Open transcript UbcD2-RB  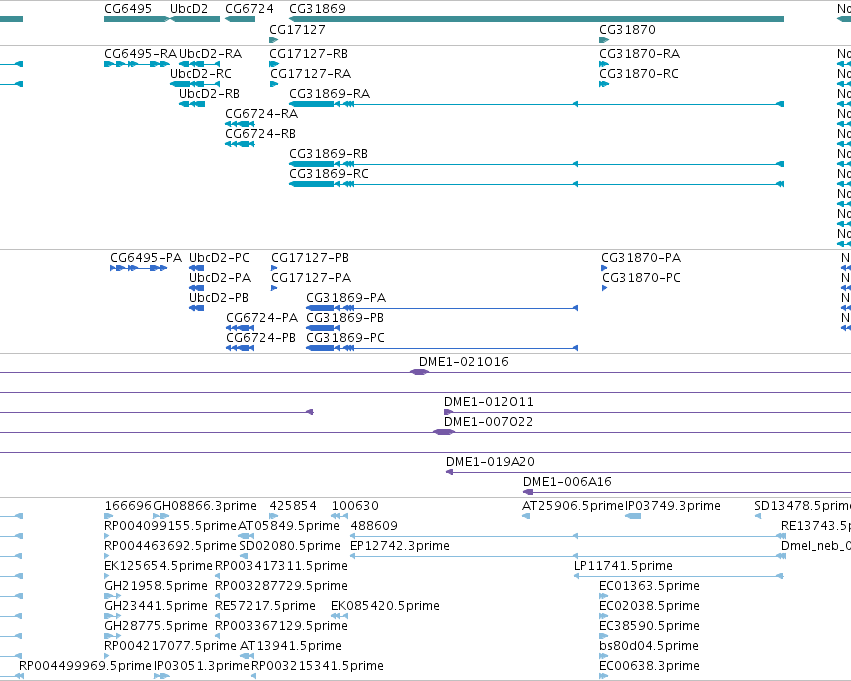(209, 94)
